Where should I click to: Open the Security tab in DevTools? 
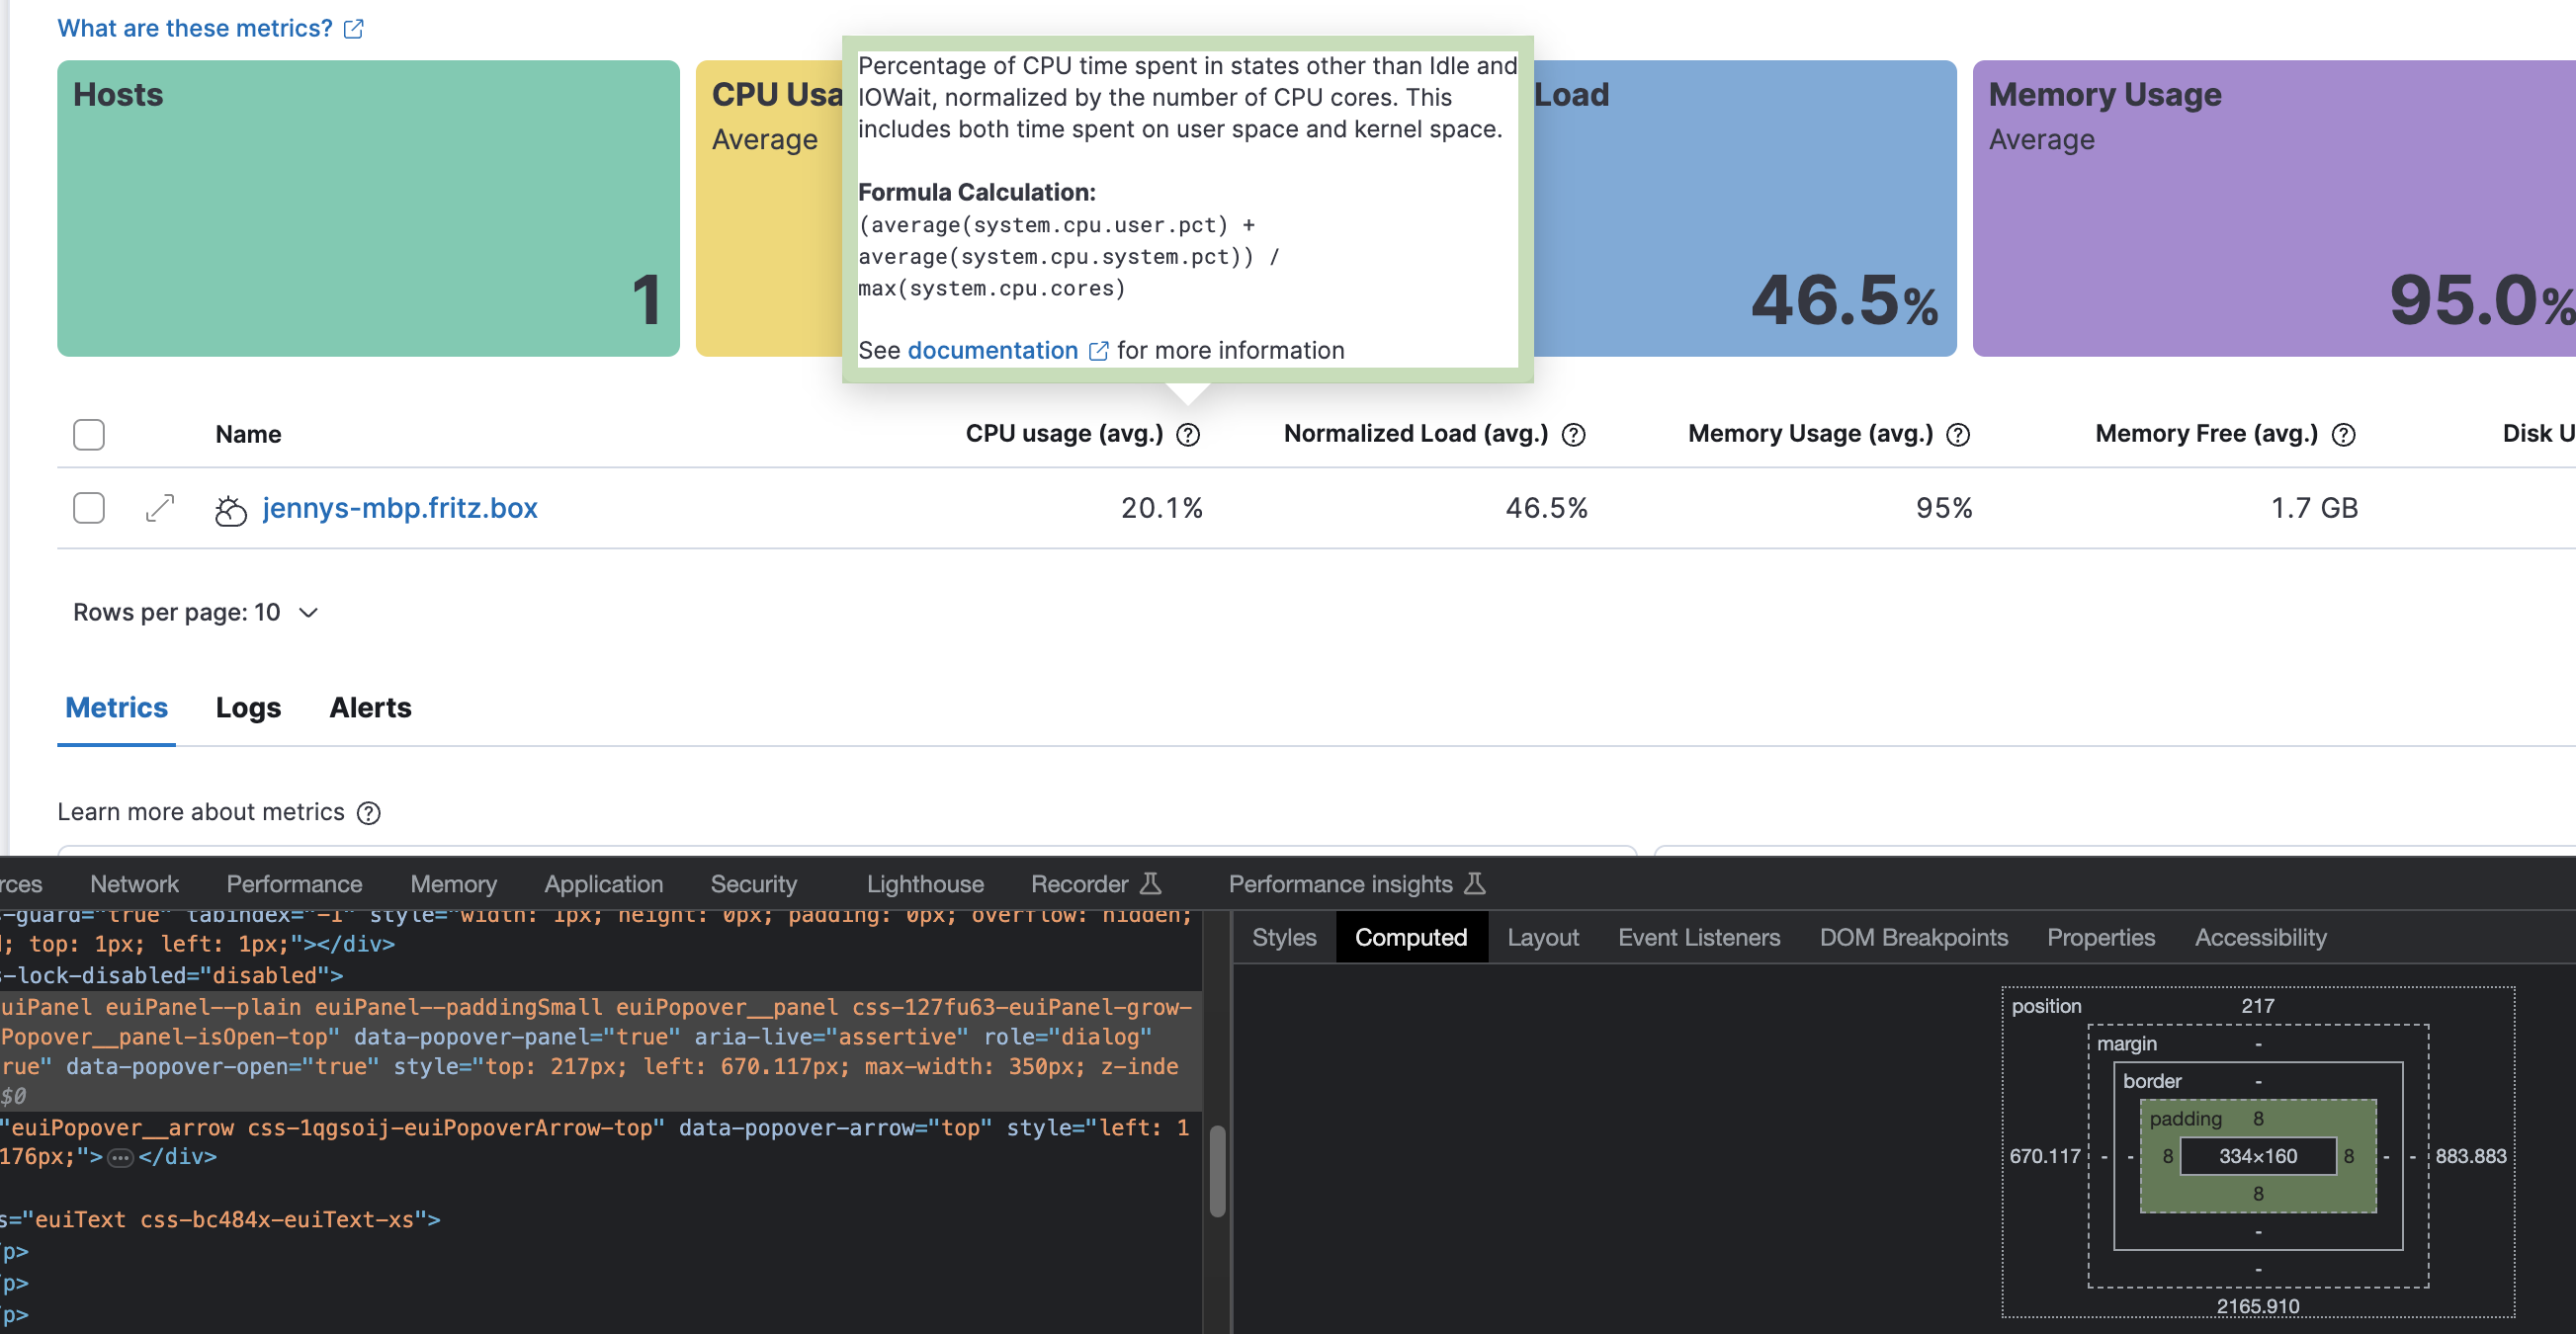753,884
